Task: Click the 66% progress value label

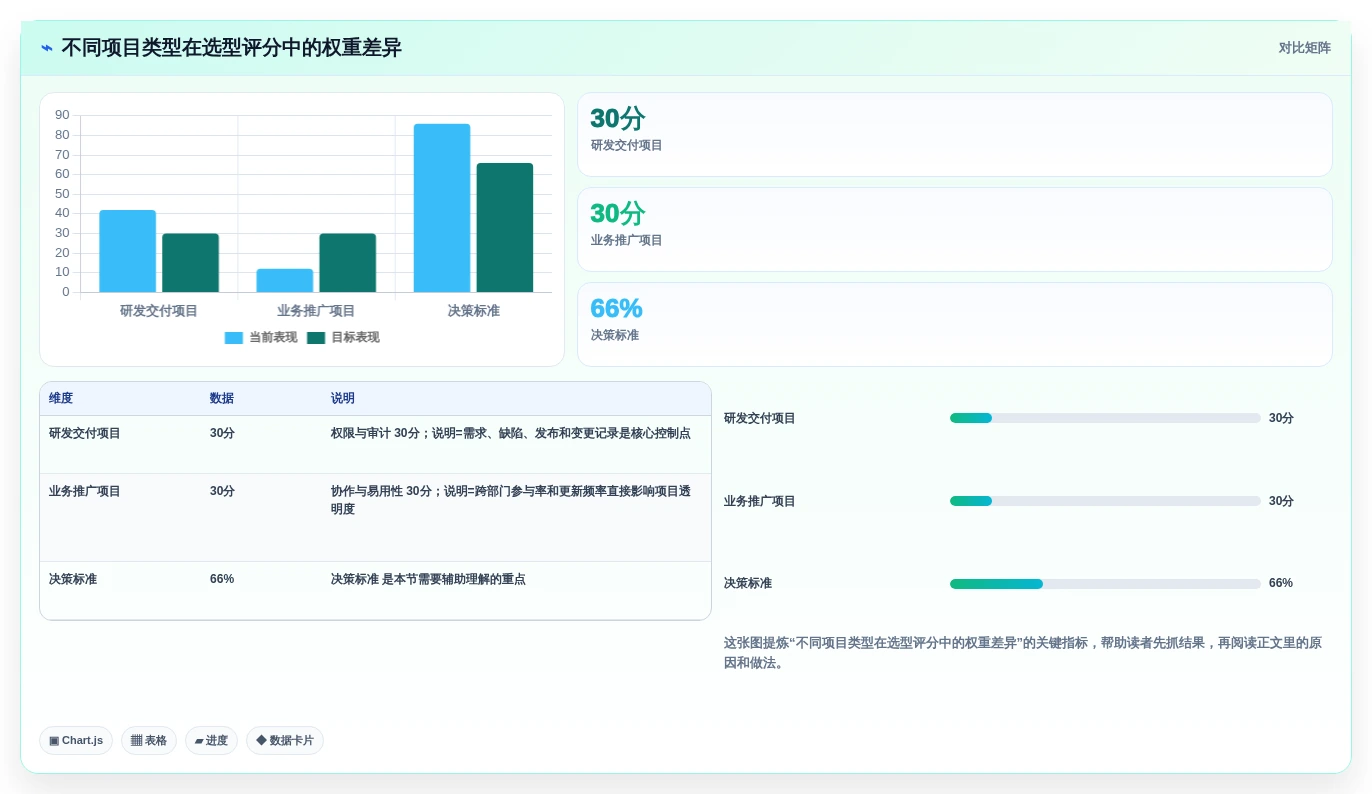Action: click(x=1281, y=583)
